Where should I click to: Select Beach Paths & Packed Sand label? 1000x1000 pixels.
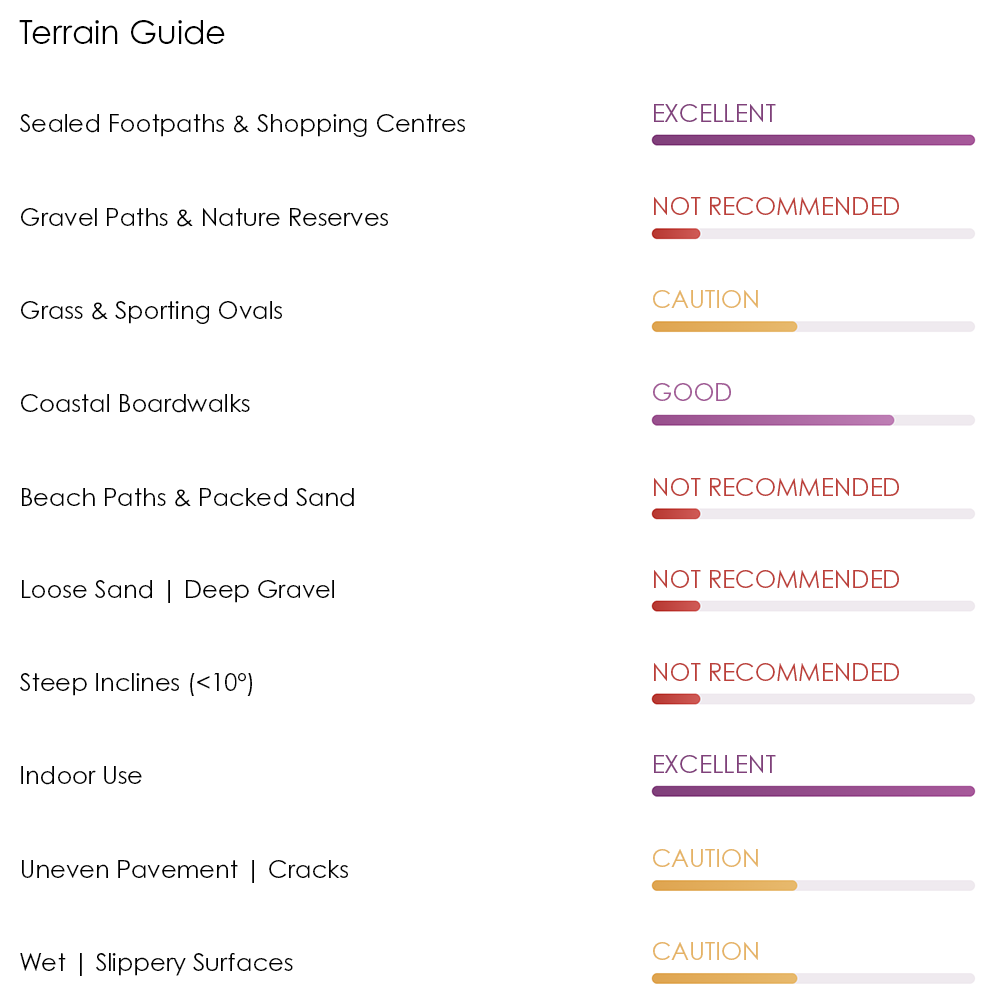188,497
